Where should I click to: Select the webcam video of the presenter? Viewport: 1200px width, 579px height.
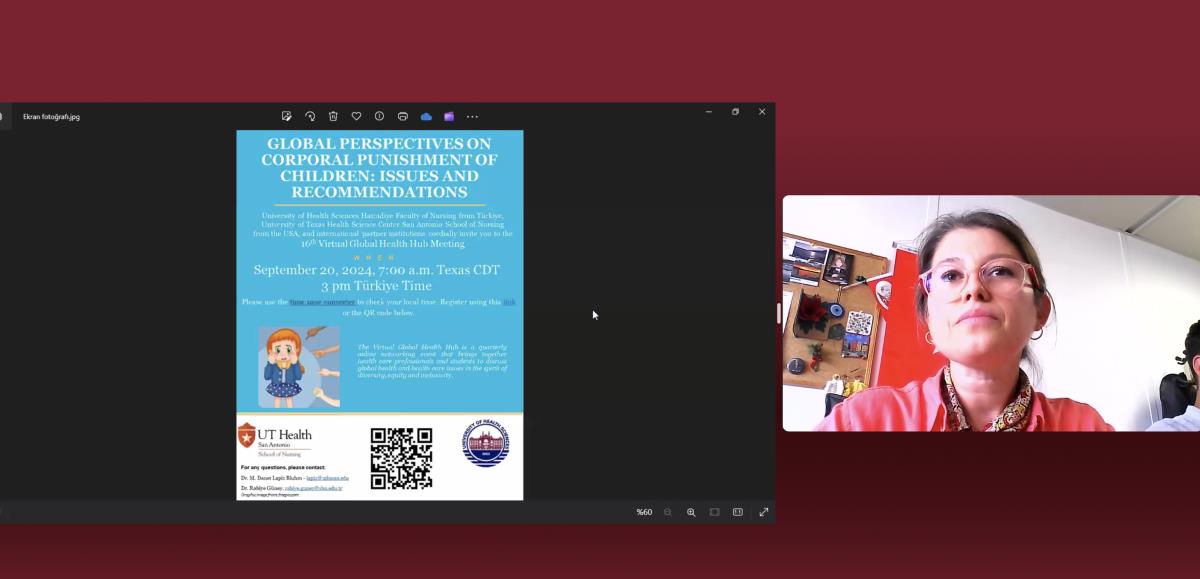point(990,313)
